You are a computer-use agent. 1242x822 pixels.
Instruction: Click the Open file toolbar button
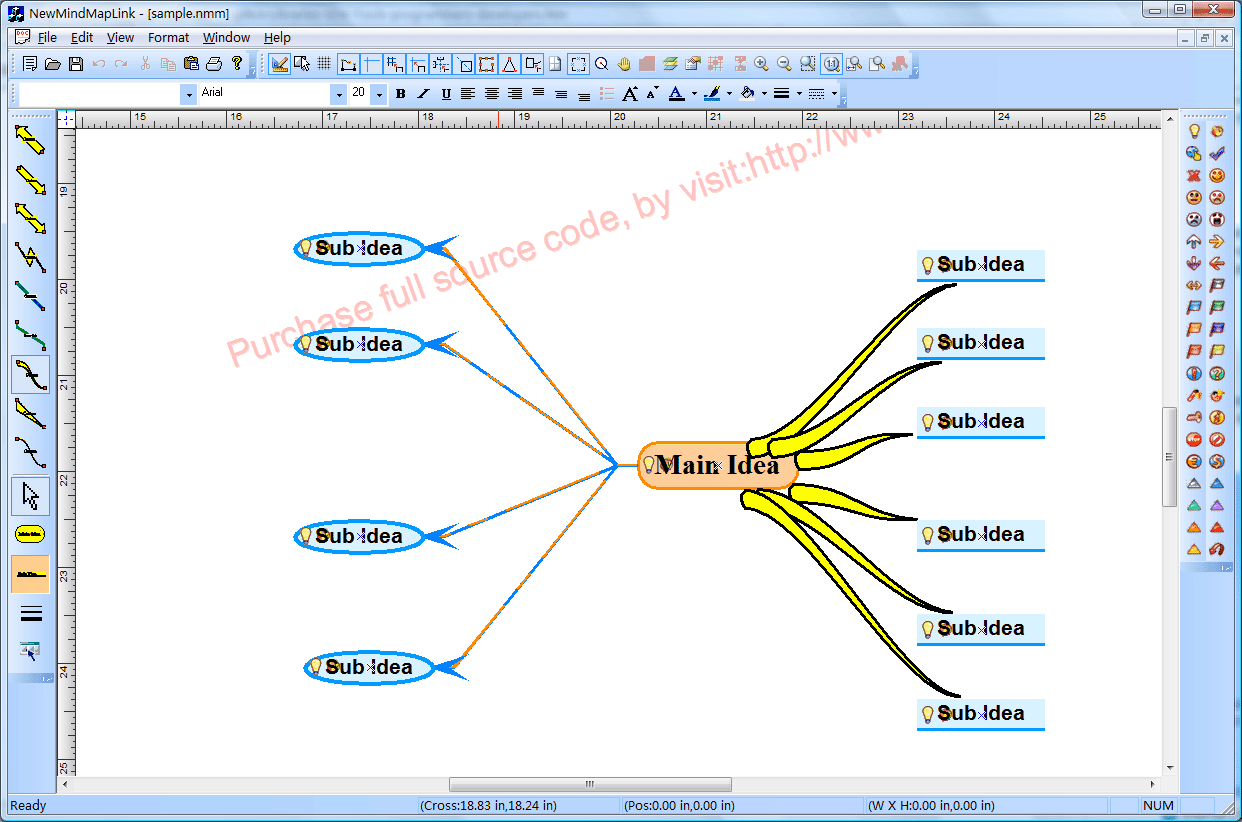[53, 63]
